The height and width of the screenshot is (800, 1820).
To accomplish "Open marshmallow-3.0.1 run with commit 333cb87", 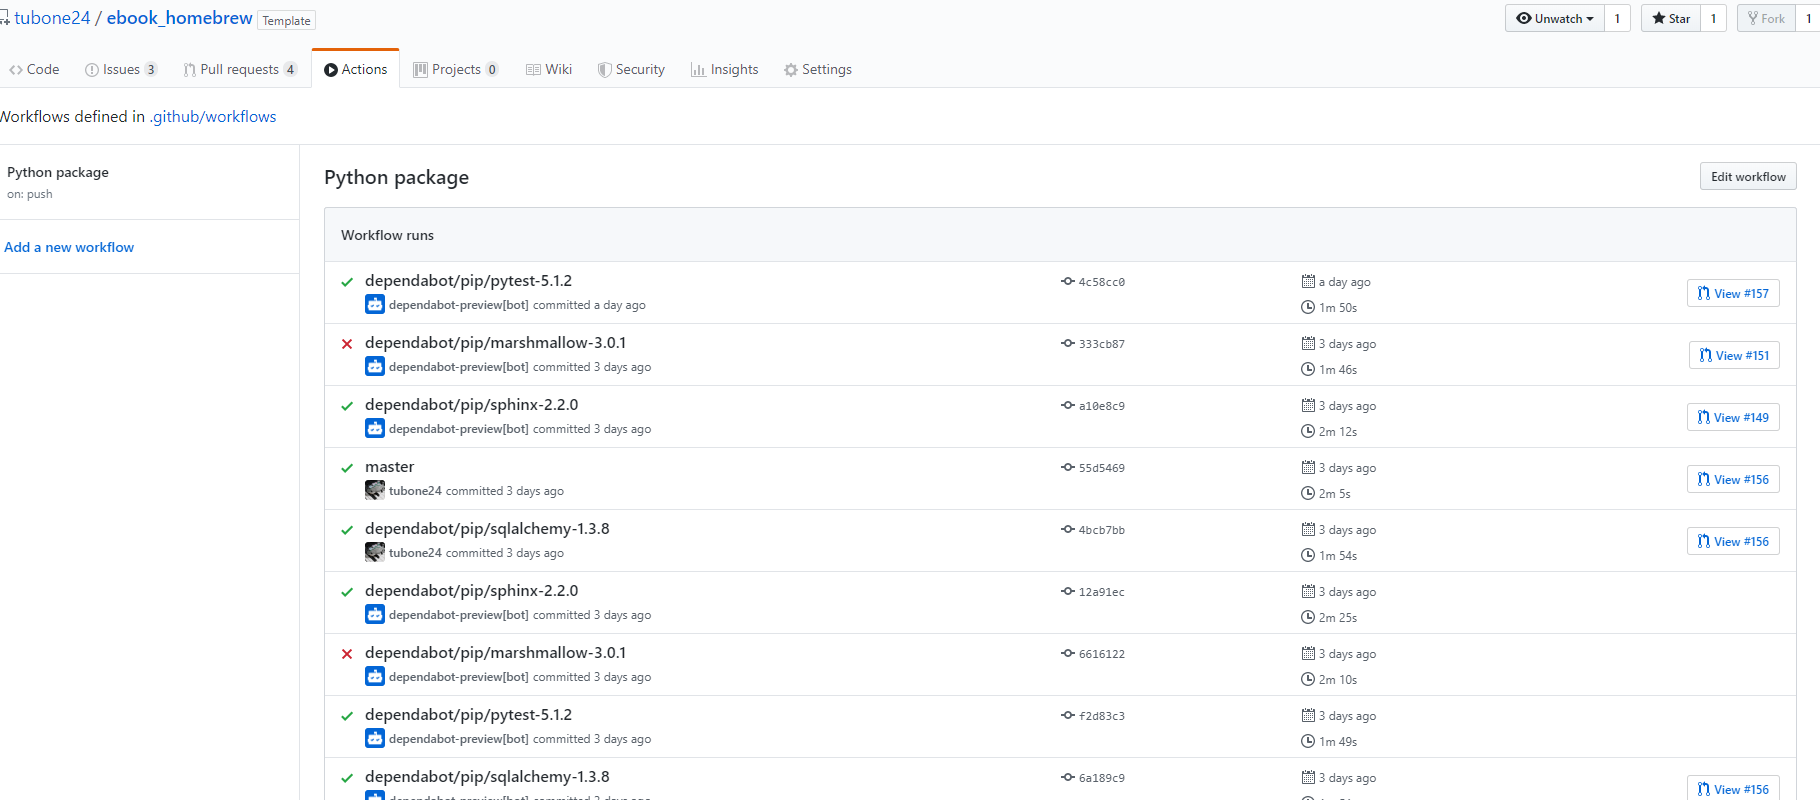I will 495,343.
